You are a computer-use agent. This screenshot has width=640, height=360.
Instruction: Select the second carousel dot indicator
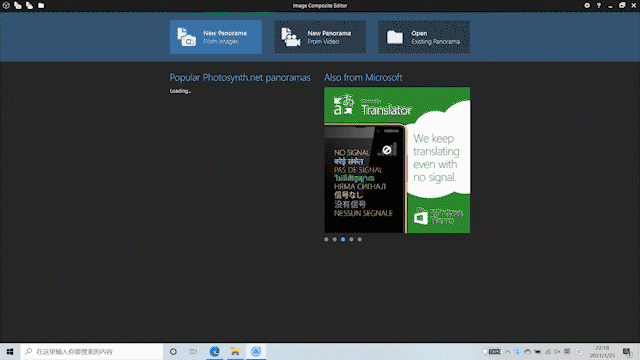(335, 239)
